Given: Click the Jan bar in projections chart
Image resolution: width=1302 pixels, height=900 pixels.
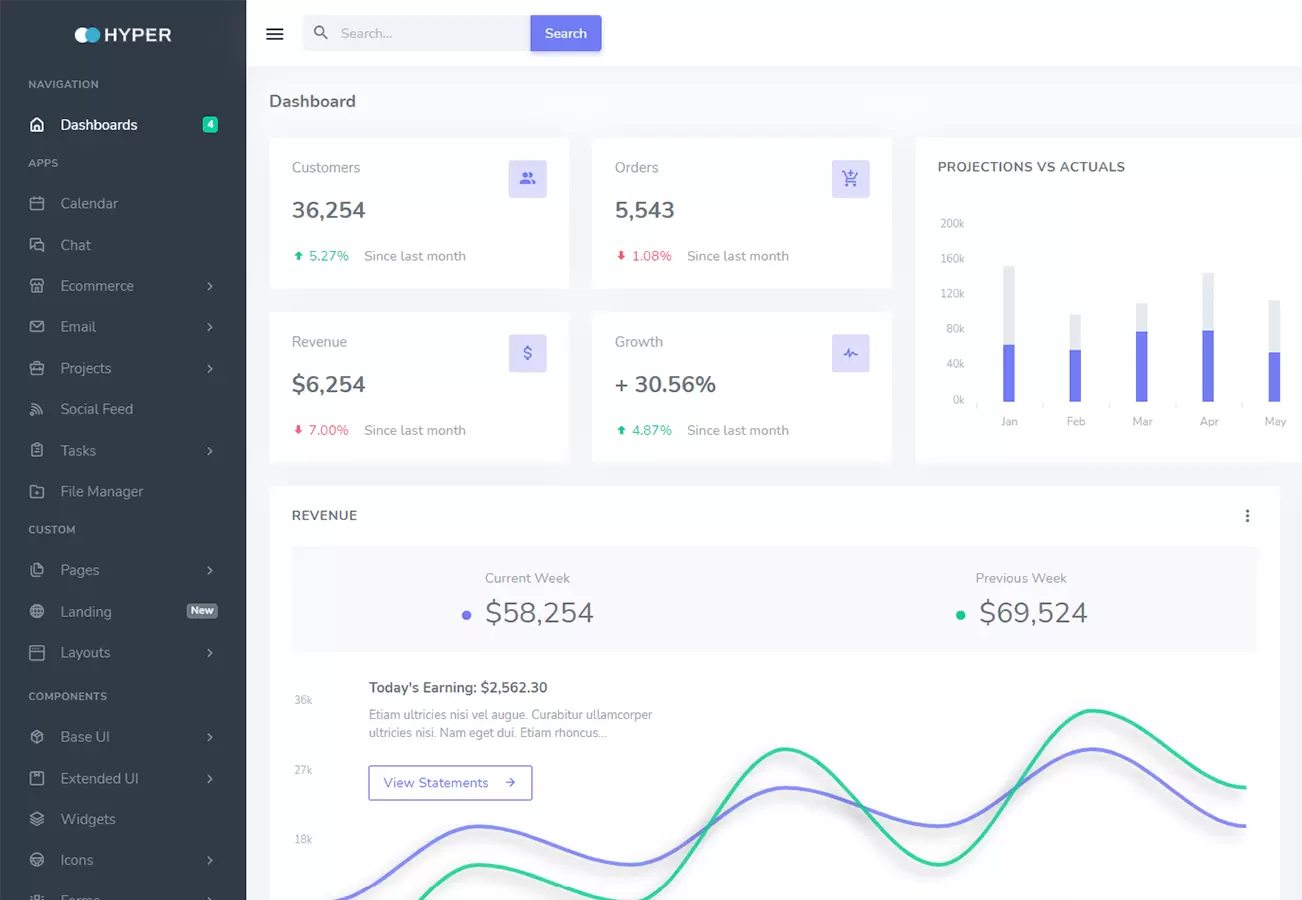Looking at the screenshot, I should [1009, 334].
